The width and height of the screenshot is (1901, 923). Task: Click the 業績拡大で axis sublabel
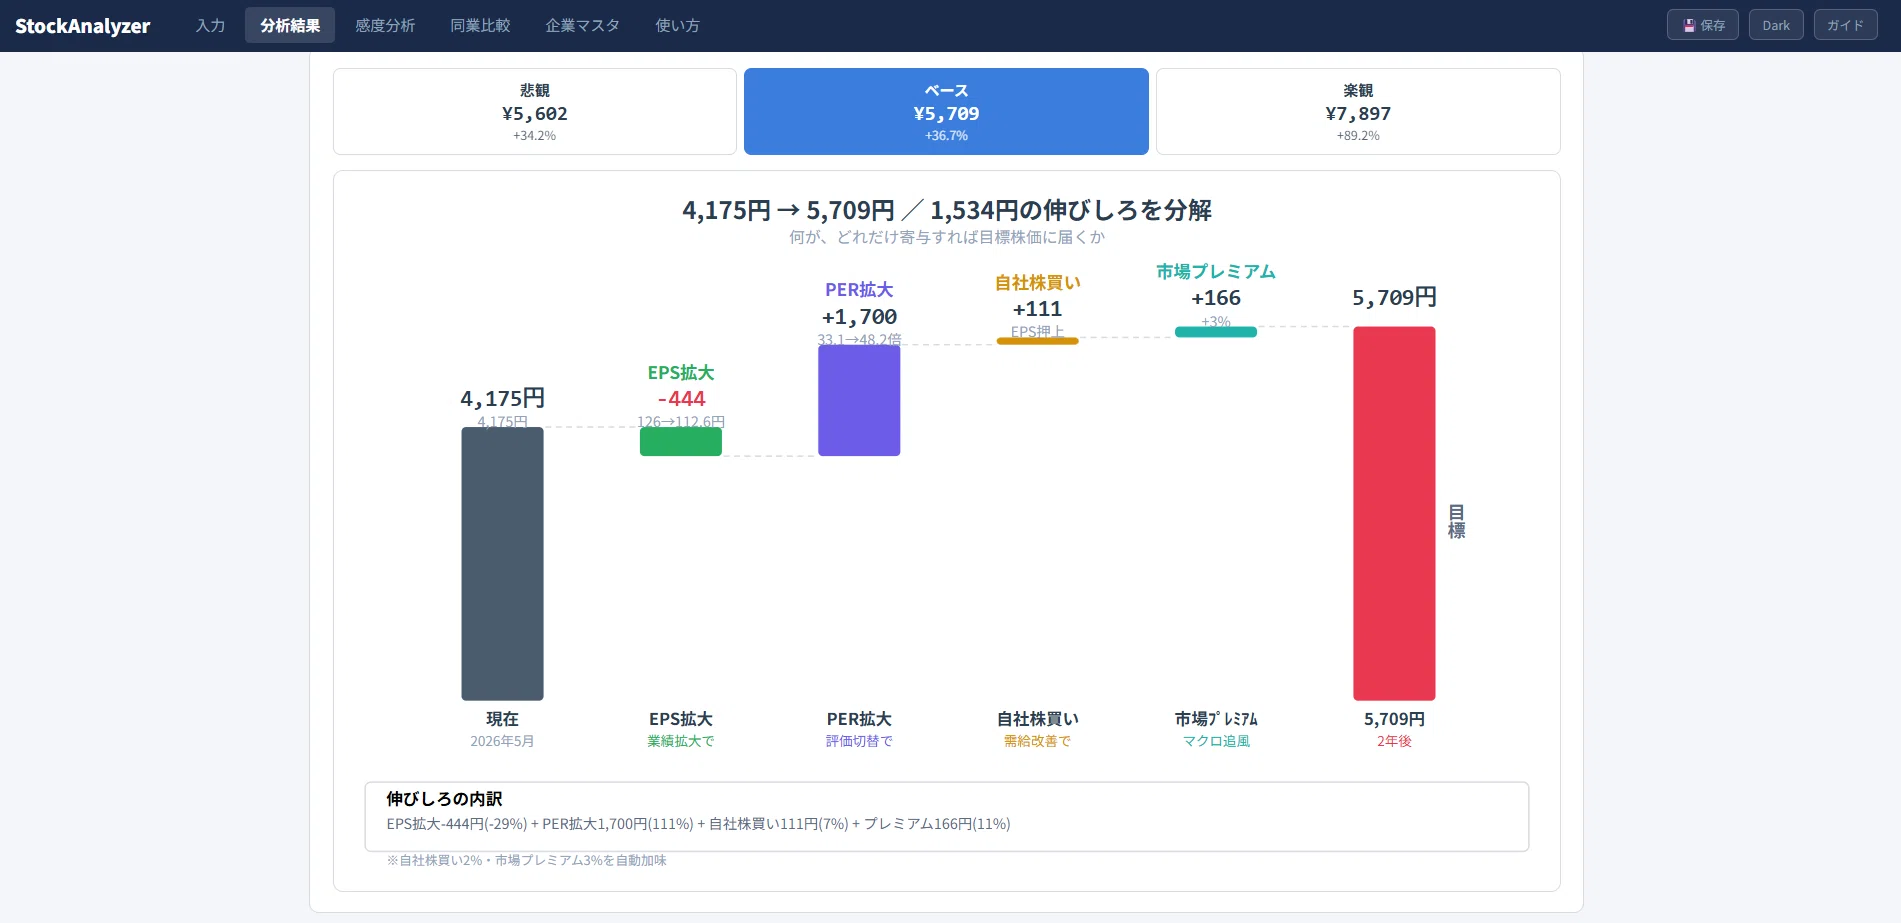click(x=681, y=741)
